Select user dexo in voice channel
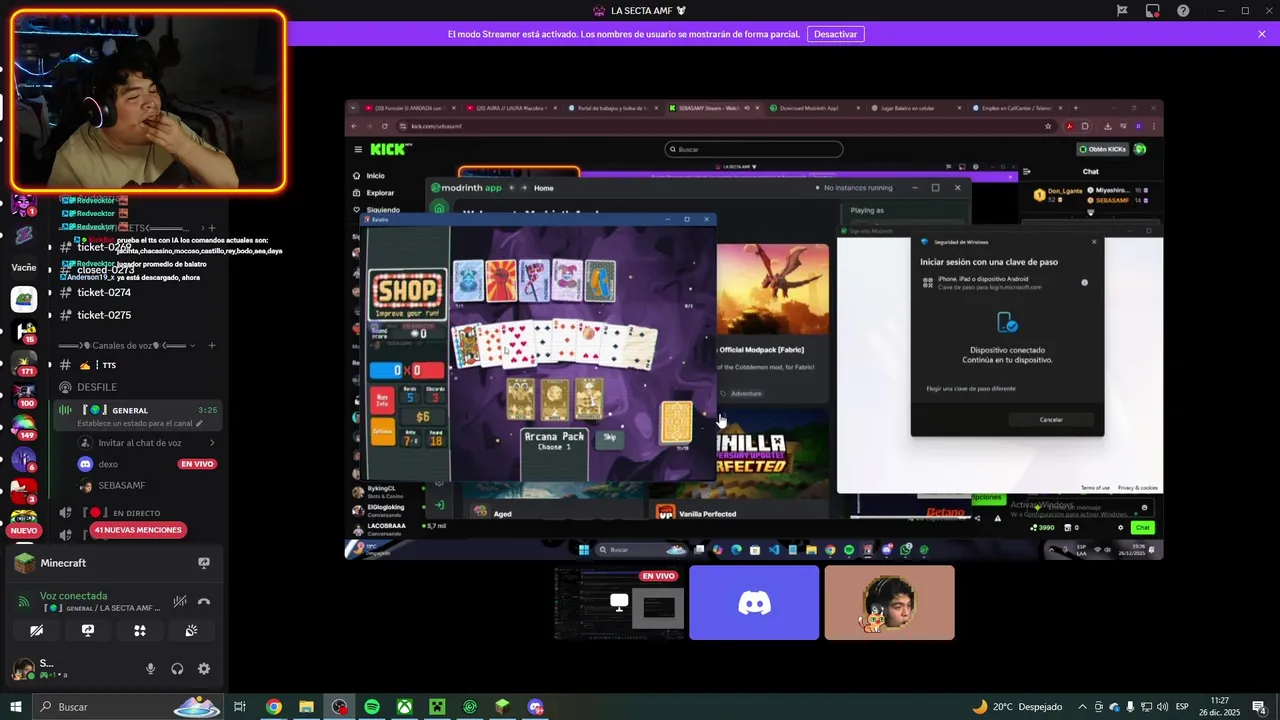Viewport: 1280px width, 720px height. (x=108, y=464)
